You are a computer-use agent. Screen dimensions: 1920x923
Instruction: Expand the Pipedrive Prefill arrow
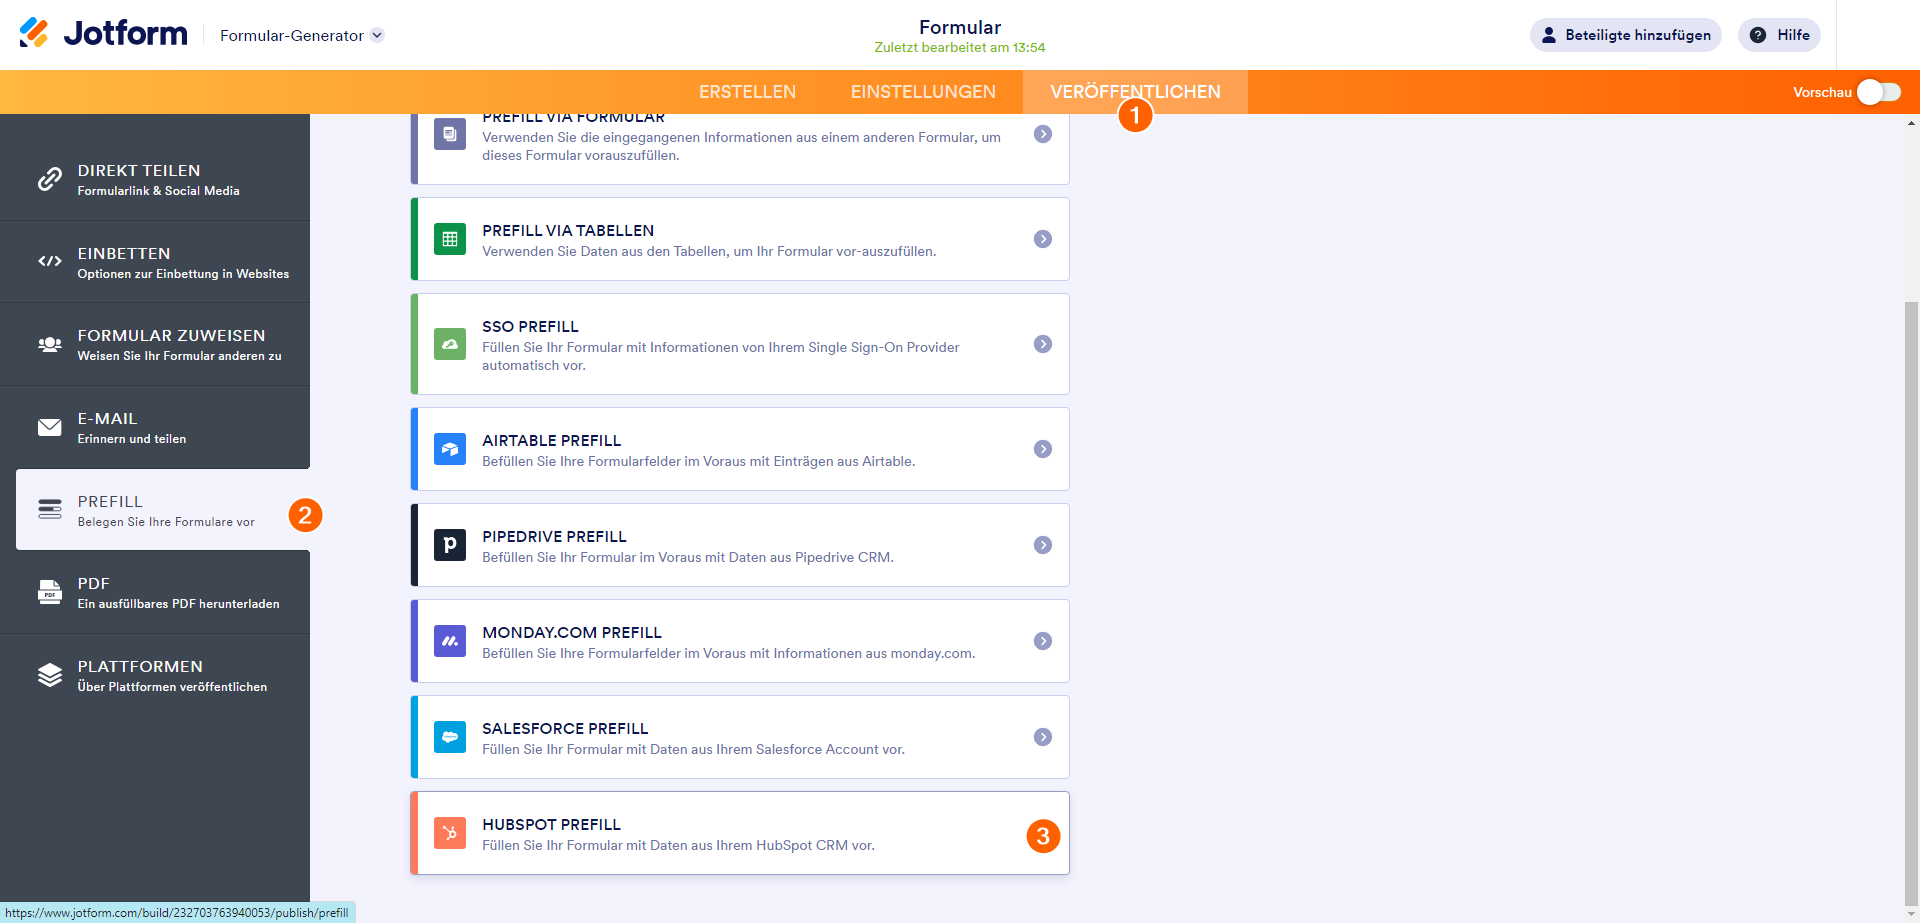(1043, 545)
